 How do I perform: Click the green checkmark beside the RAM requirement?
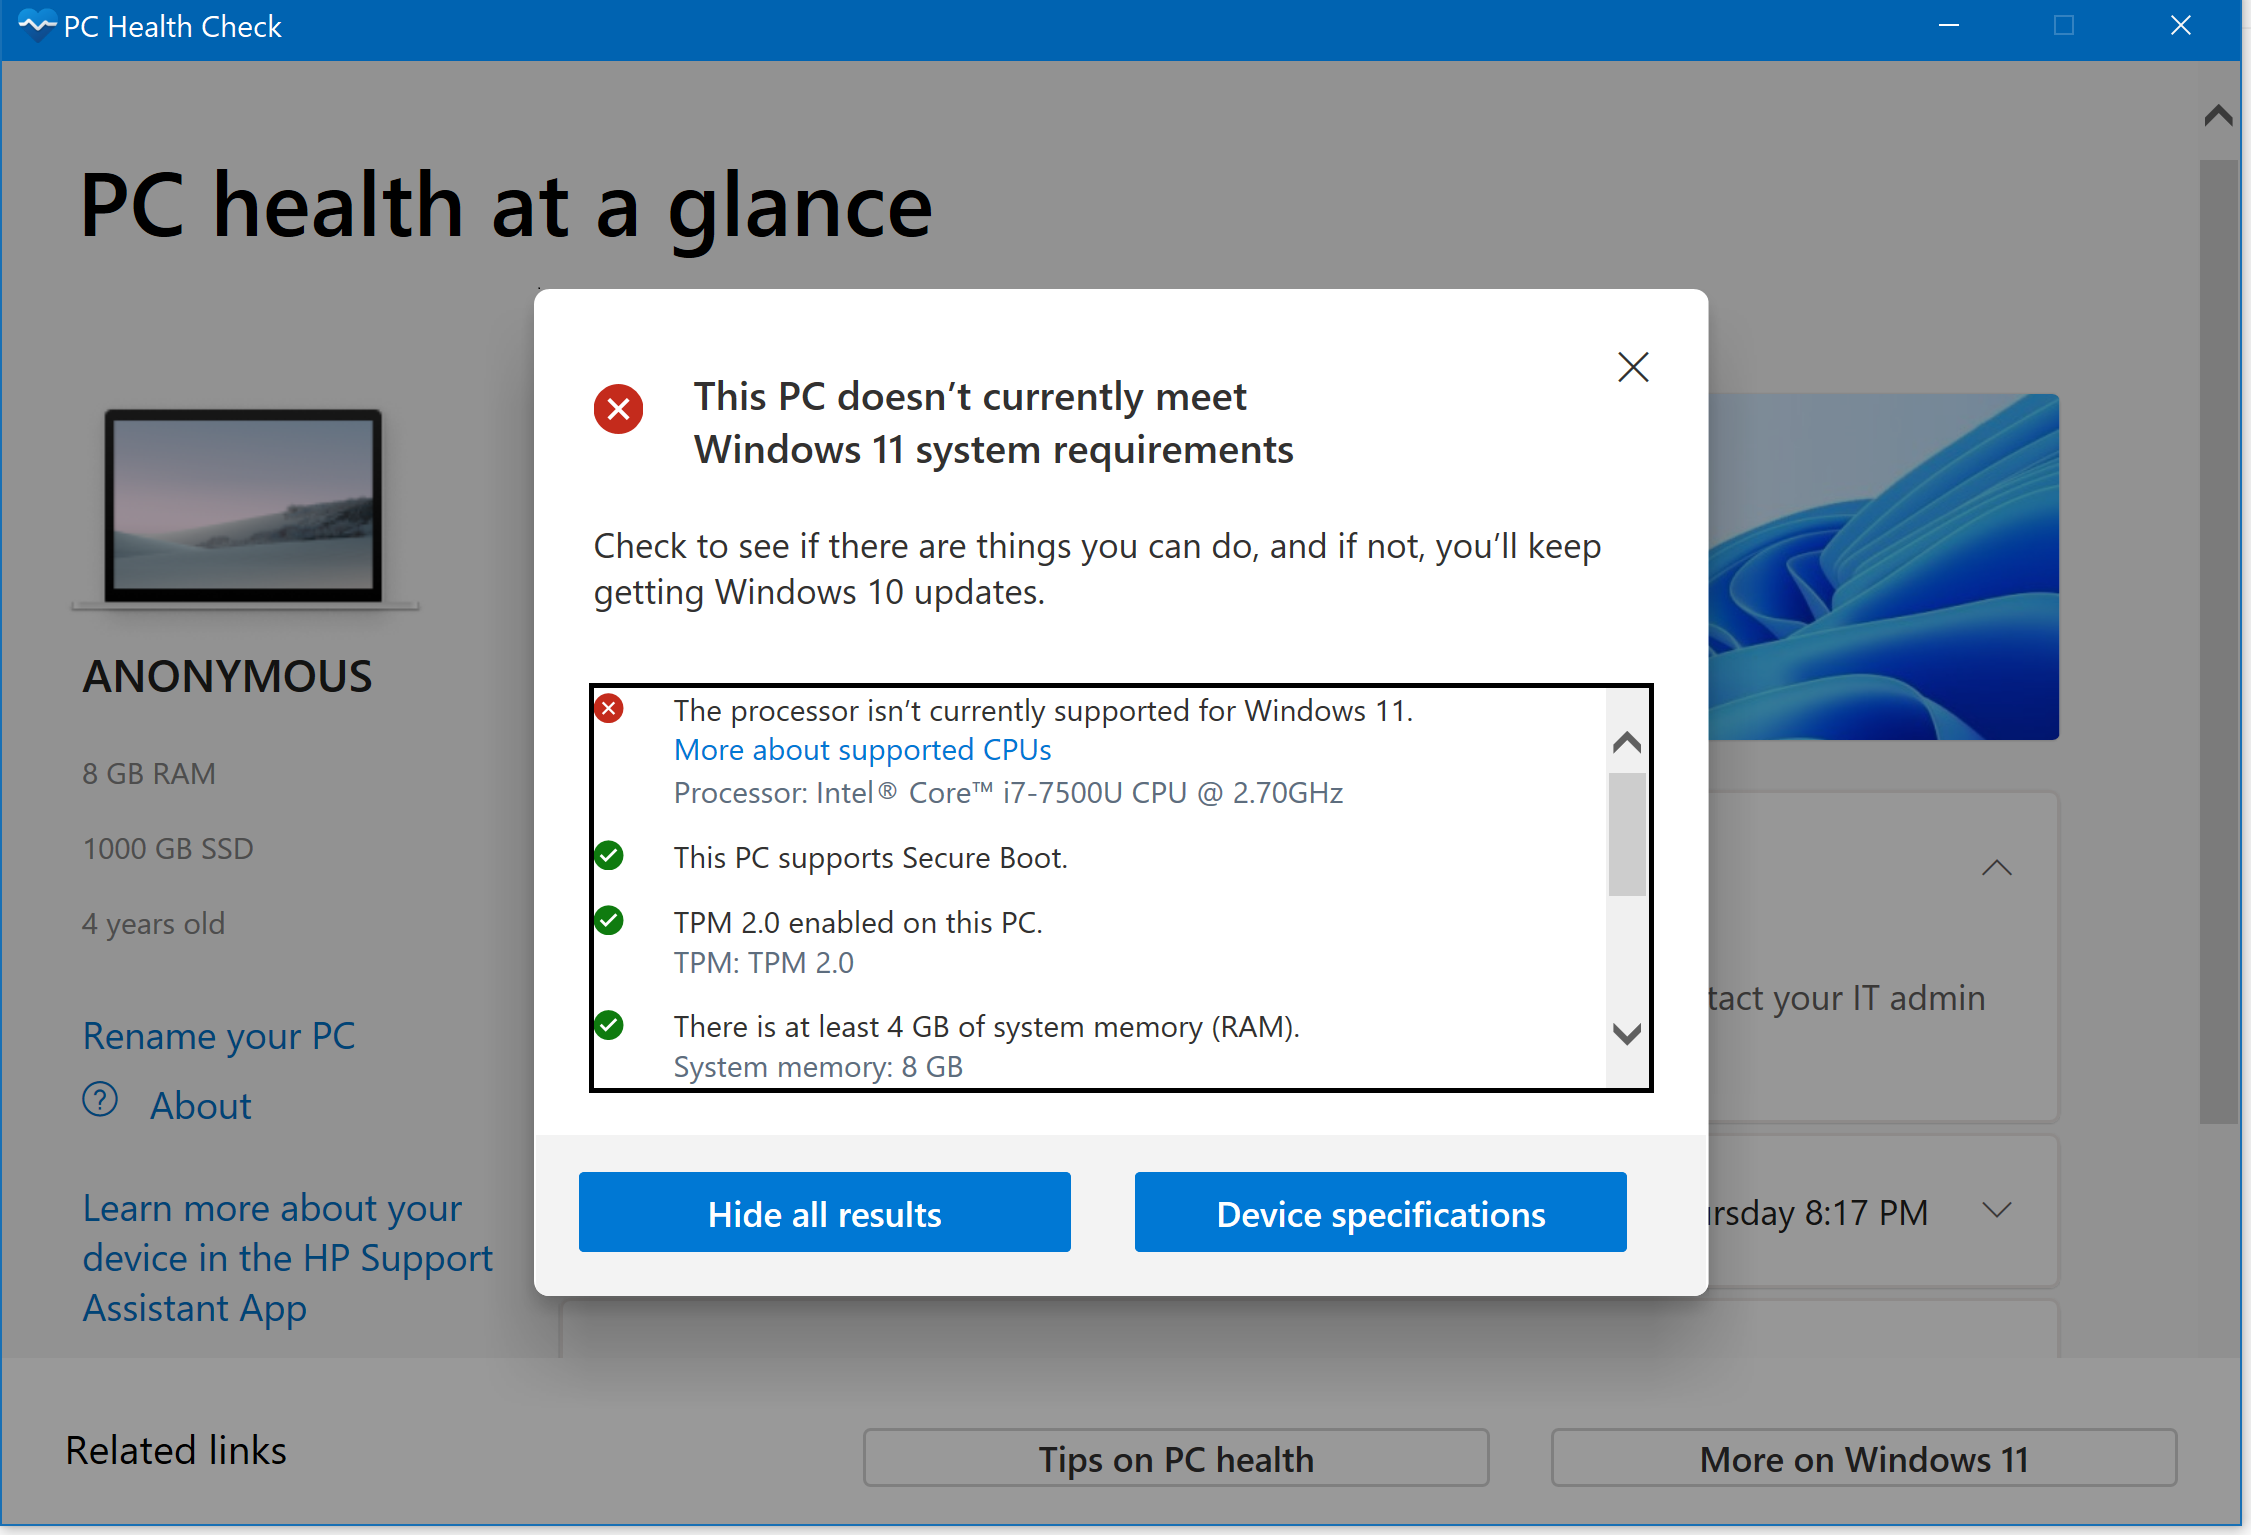608,1025
